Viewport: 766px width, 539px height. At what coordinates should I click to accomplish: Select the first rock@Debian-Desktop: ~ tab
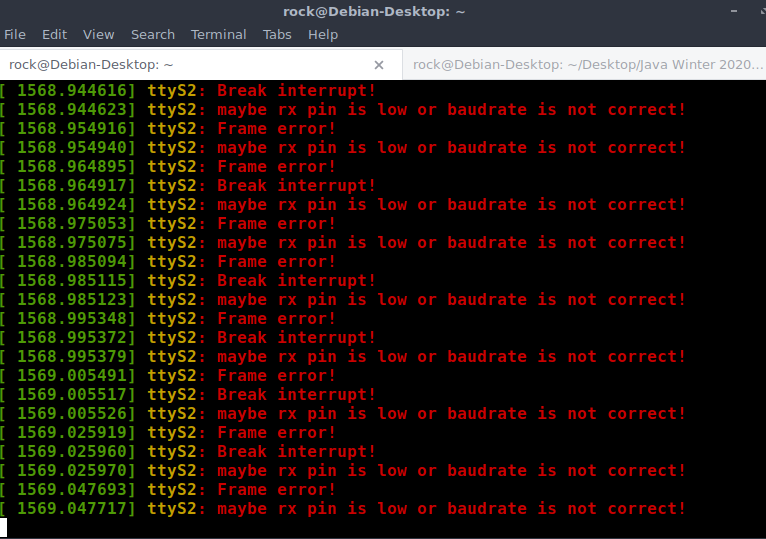[x=92, y=65]
